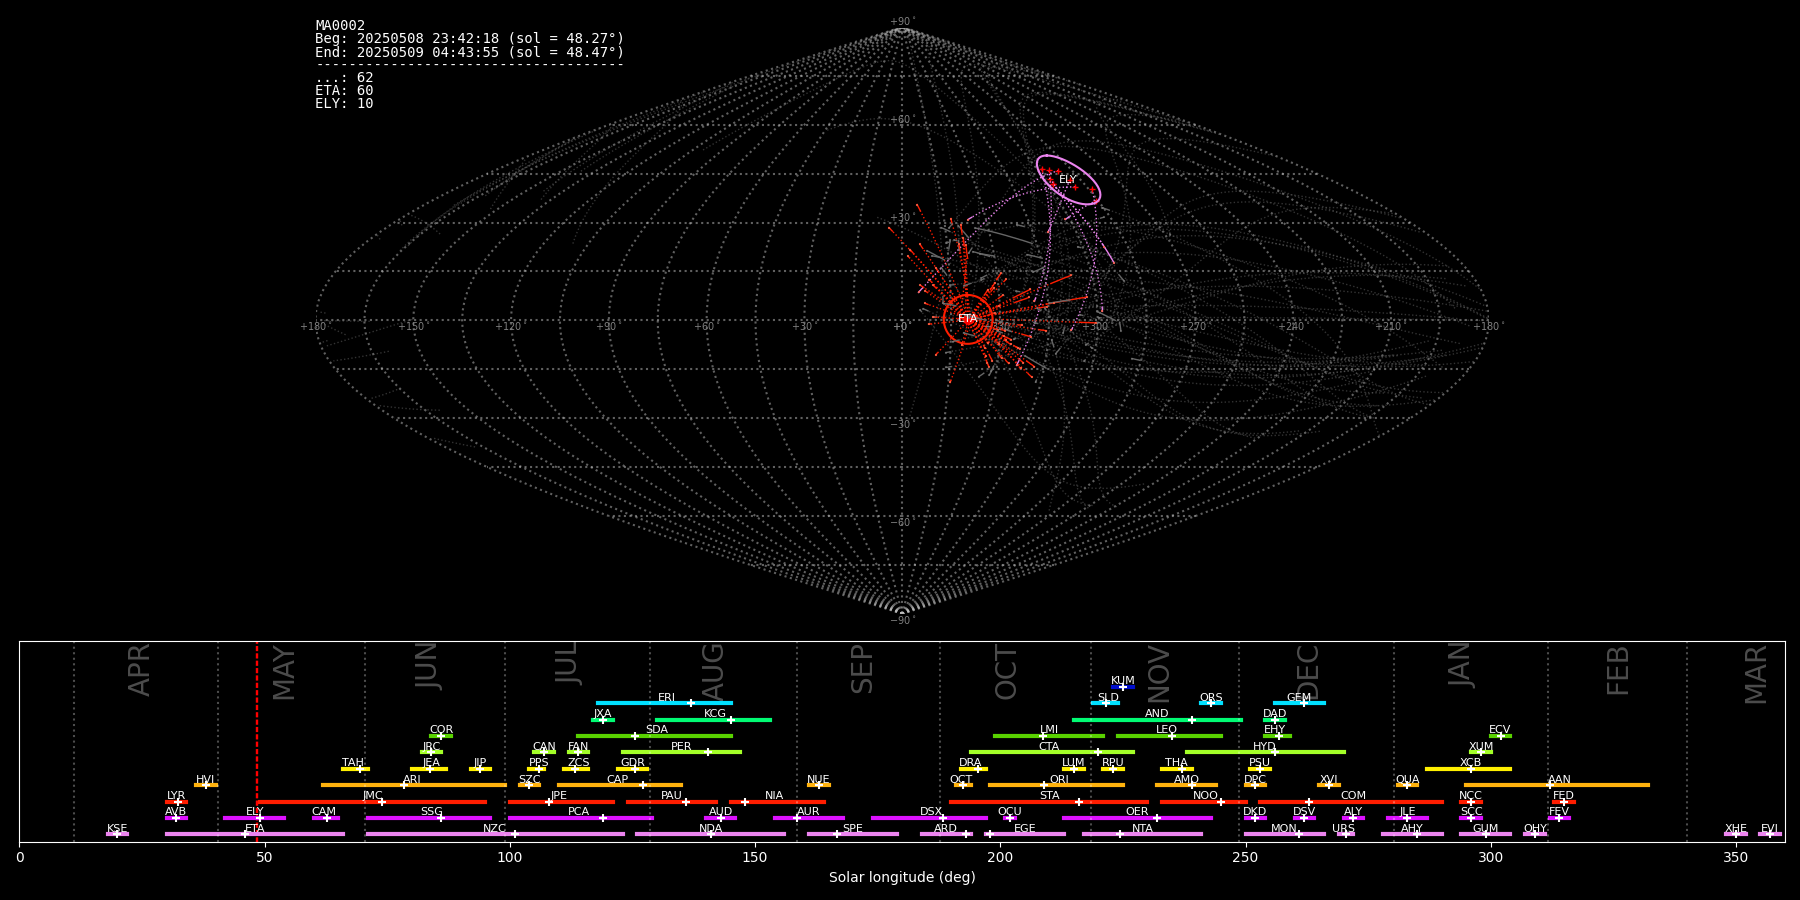Image resolution: width=1800 pixels, height=900 pixels.
Task: Click the XHE shower bar
Action: tap(1735, 834)
